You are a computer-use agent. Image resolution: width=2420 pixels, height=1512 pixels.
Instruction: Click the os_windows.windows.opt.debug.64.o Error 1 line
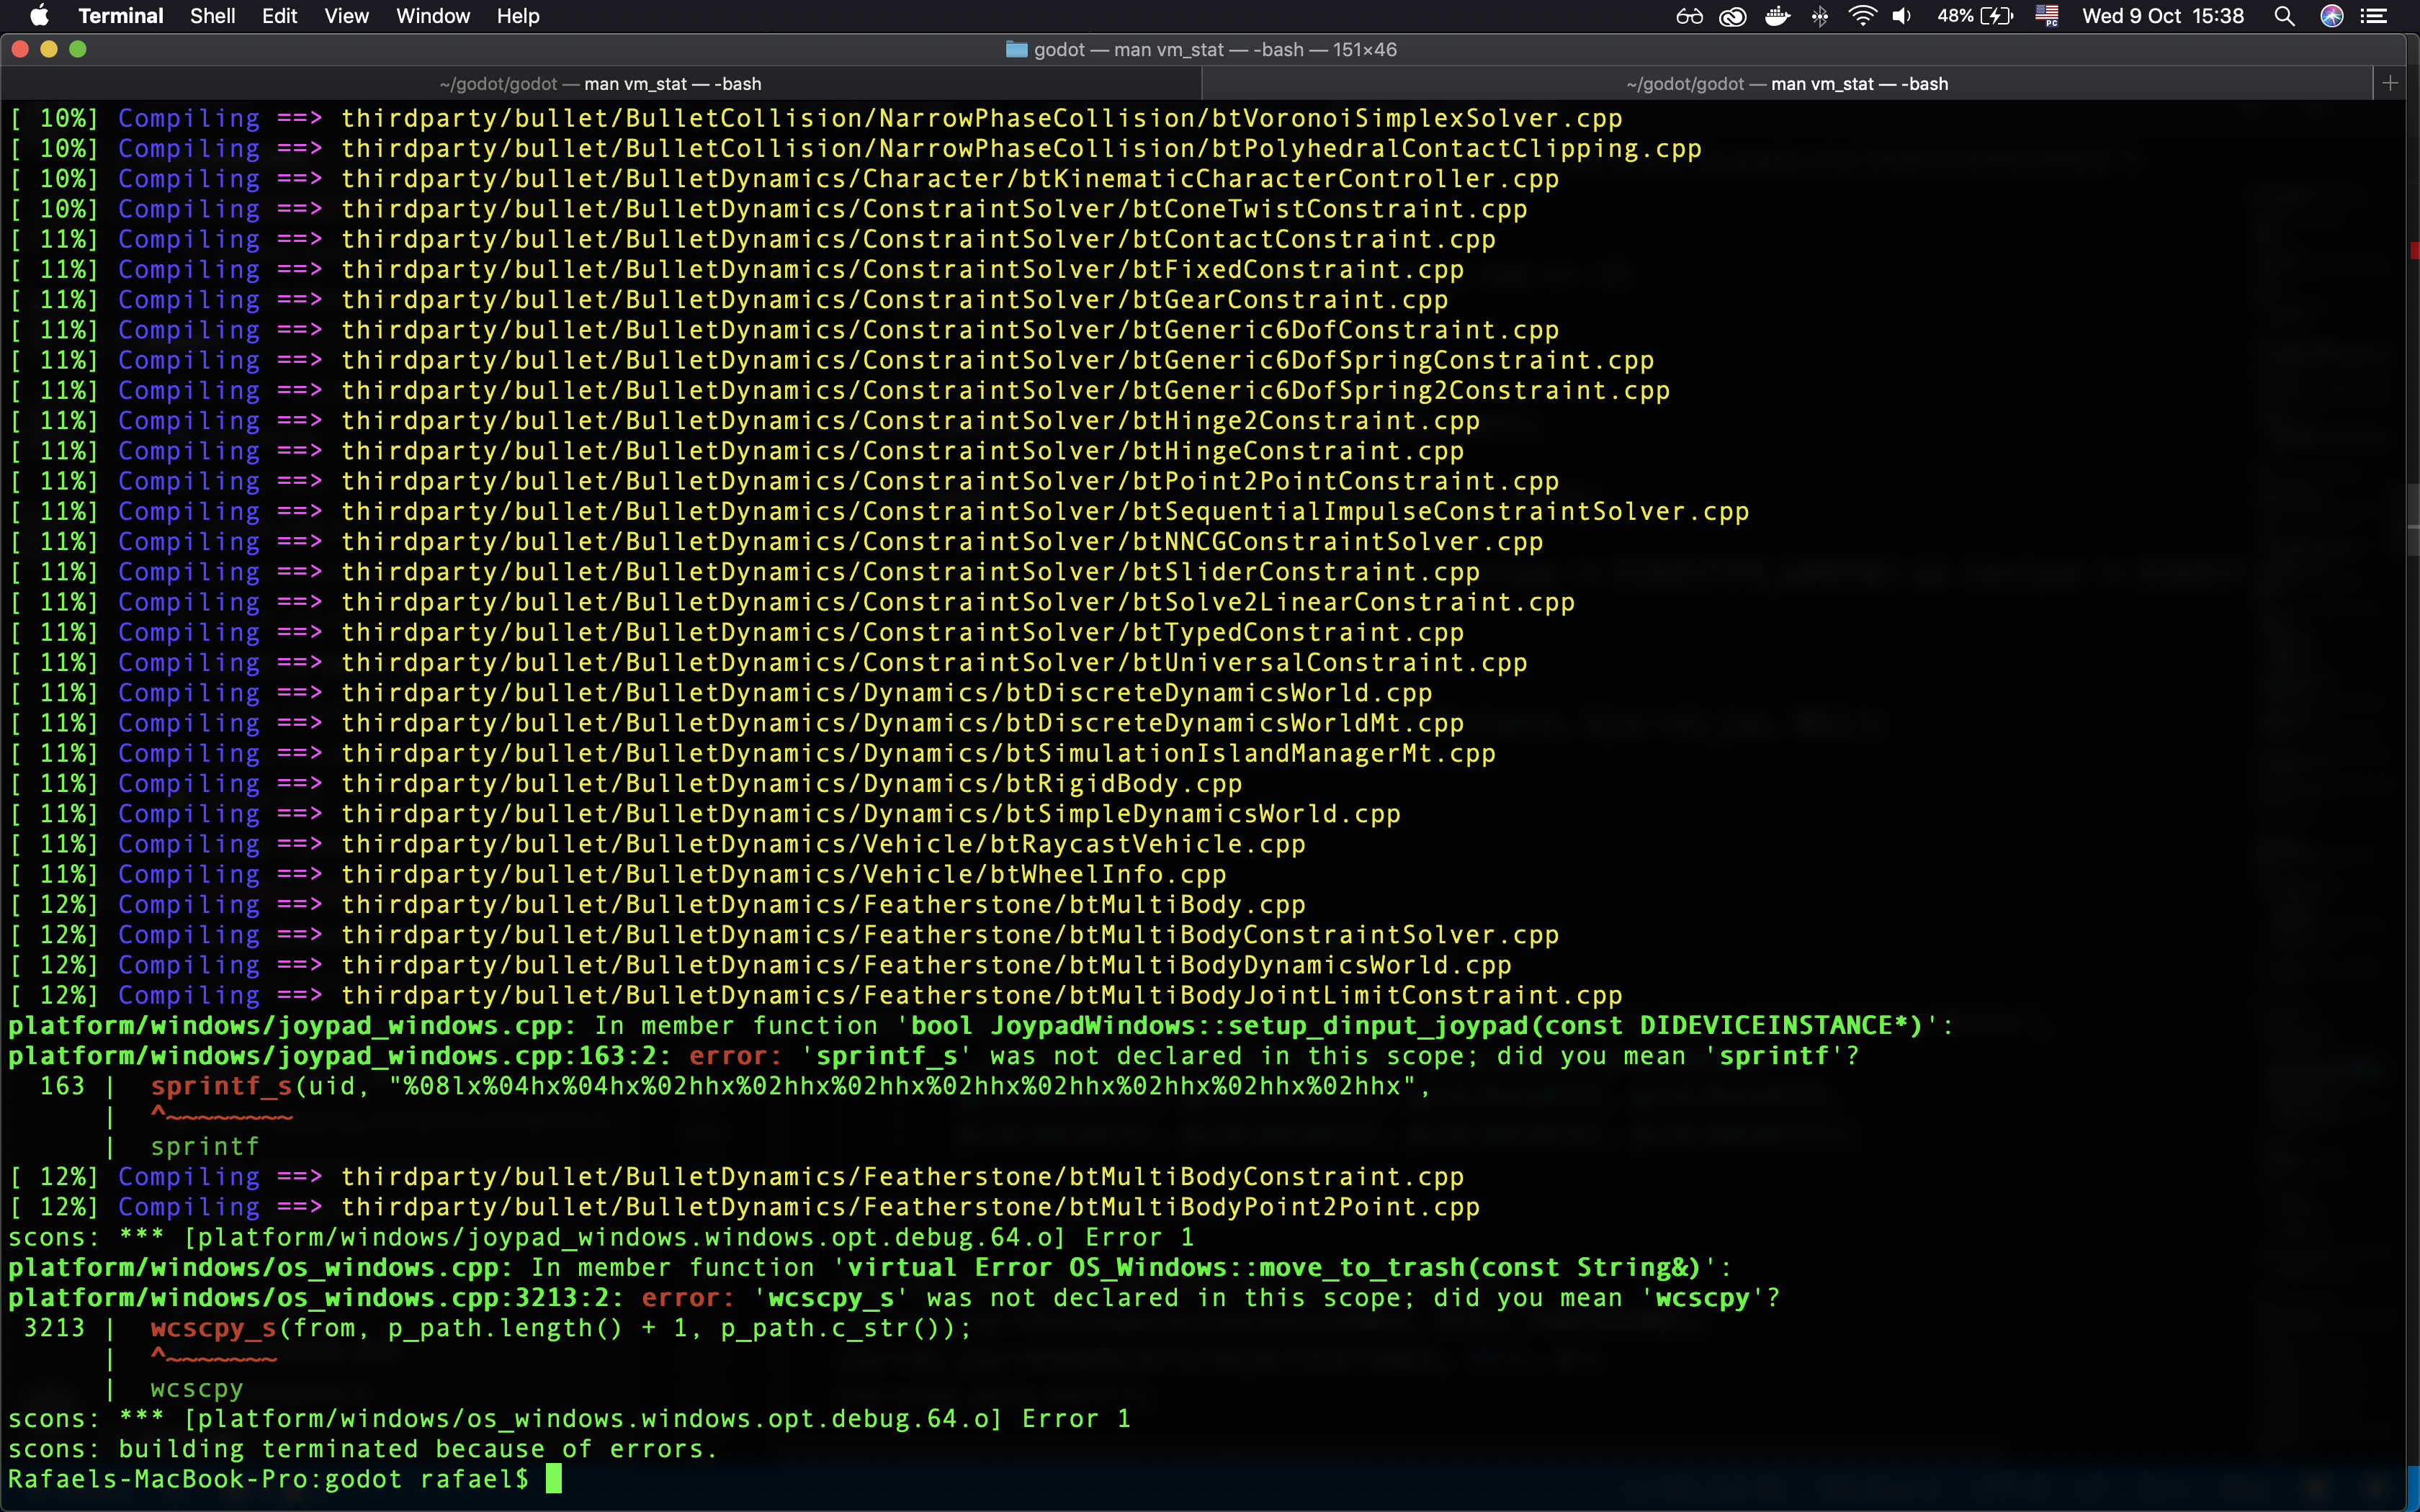click(x=569, y=1419)
